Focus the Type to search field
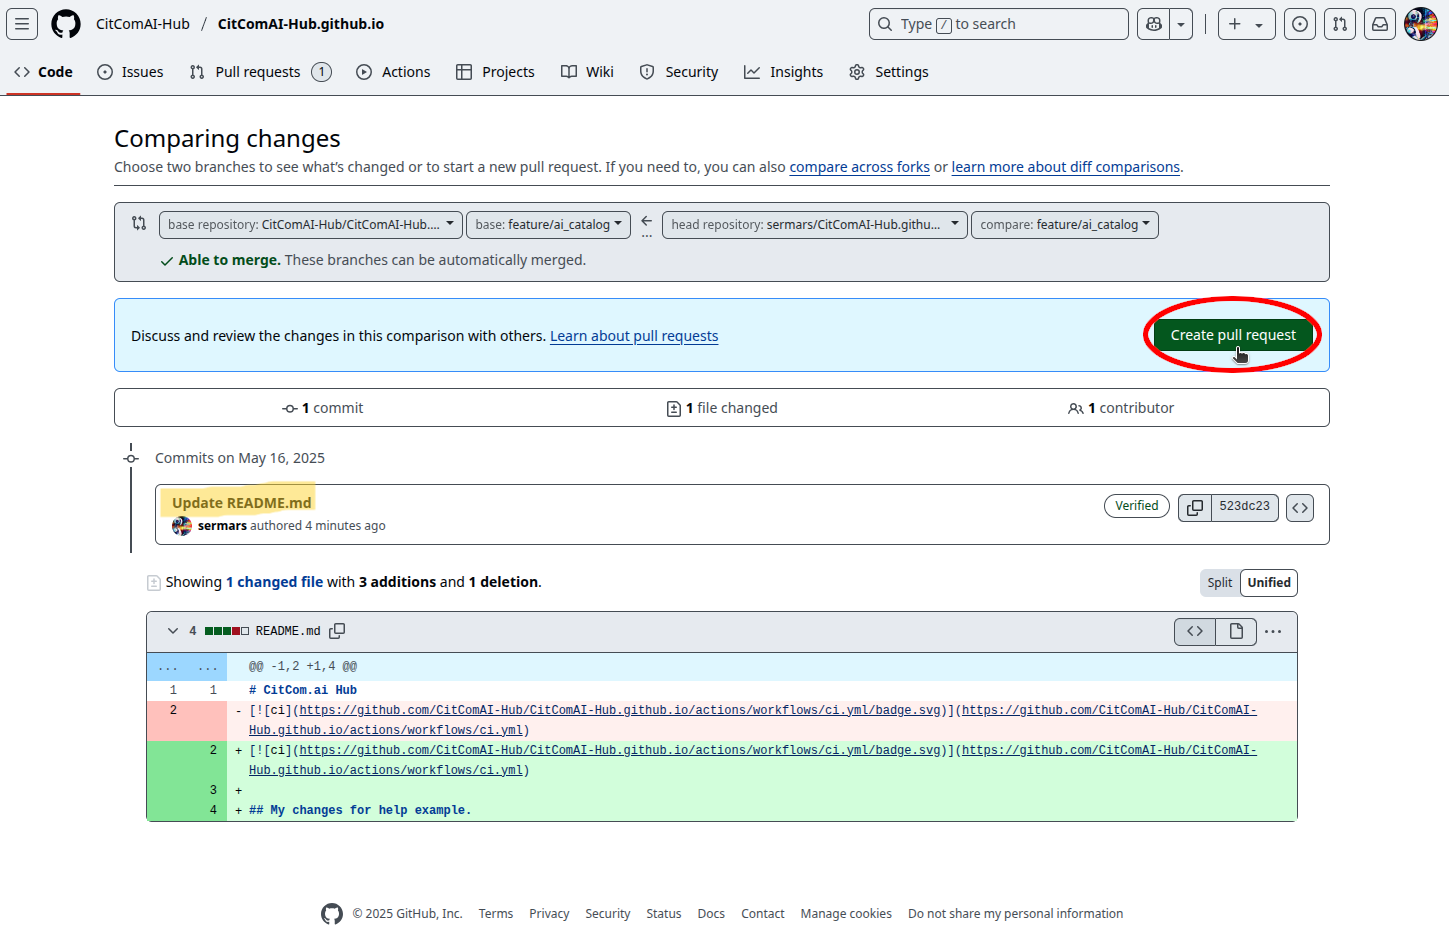 (x=998, y=24)
